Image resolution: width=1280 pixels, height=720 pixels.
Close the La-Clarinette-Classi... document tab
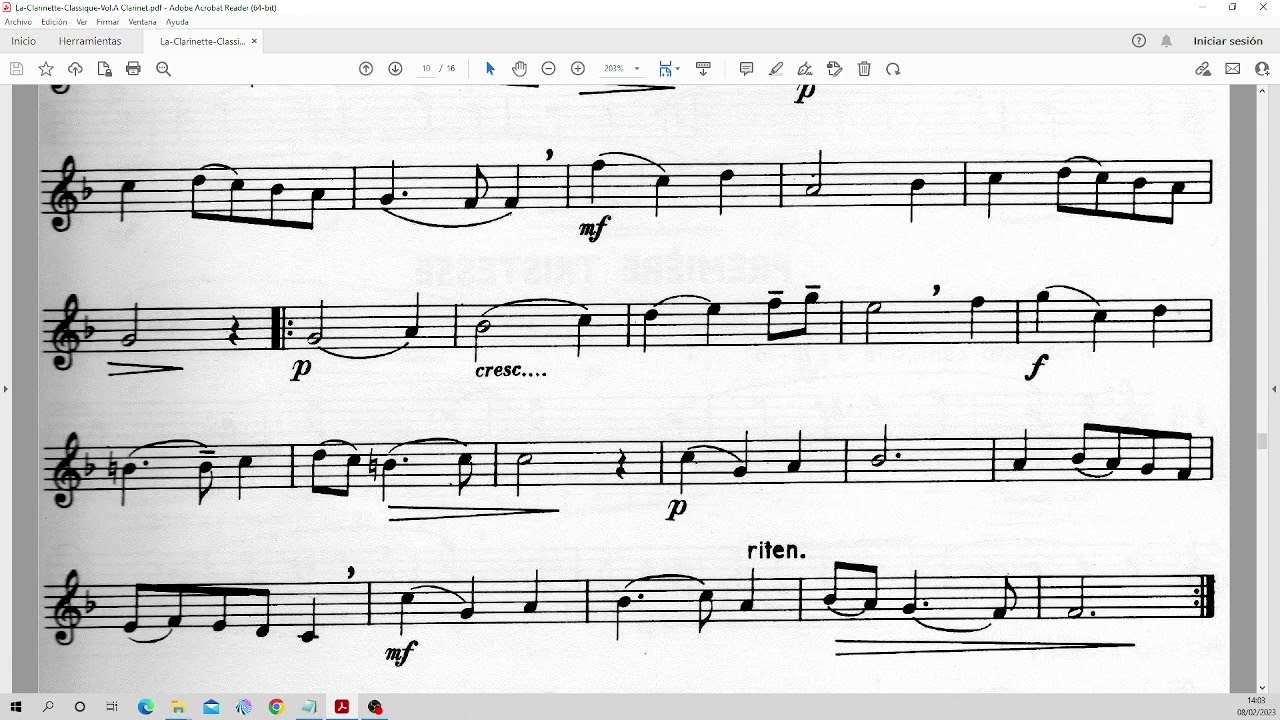(x=254, y=41)
